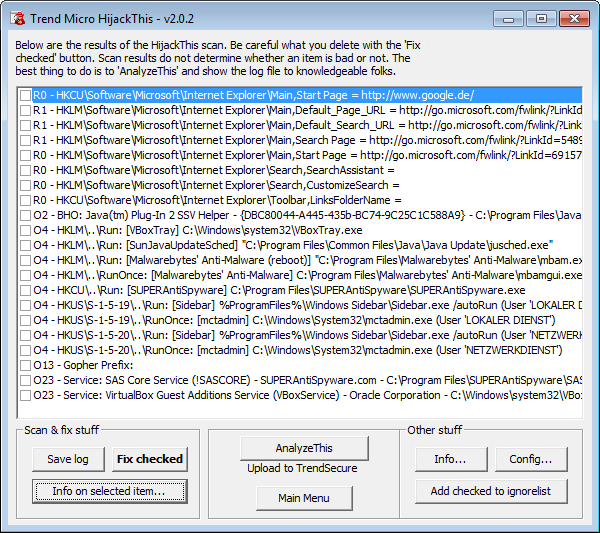This screenshot has height=533, width=600.
Task: Click the AnalyzeThis button
Action: click(x=304, y=448)
